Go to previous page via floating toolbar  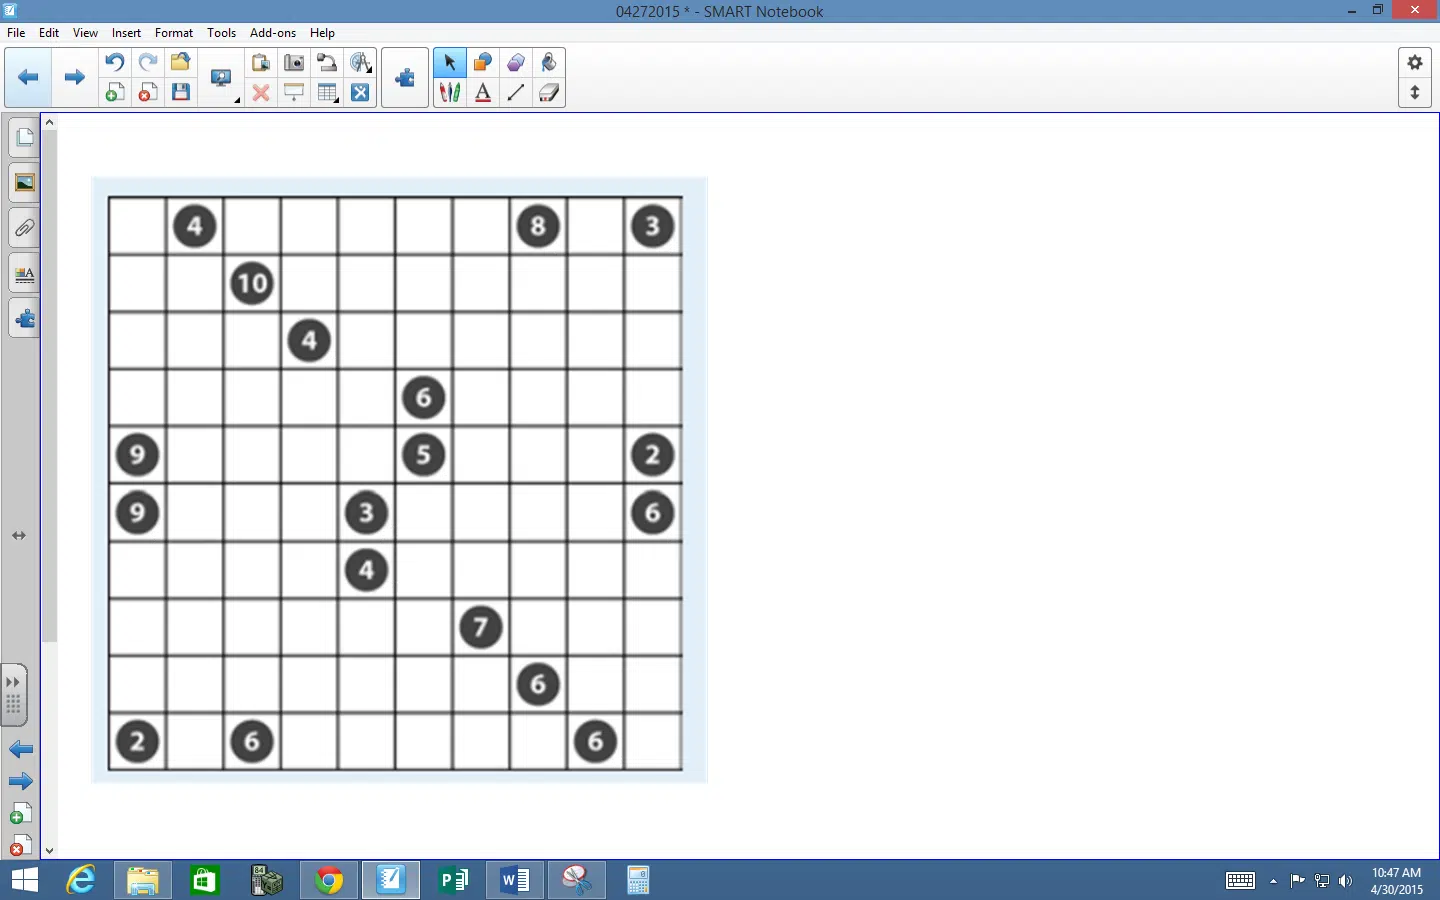pyautogui.click(x=20, y=750)
